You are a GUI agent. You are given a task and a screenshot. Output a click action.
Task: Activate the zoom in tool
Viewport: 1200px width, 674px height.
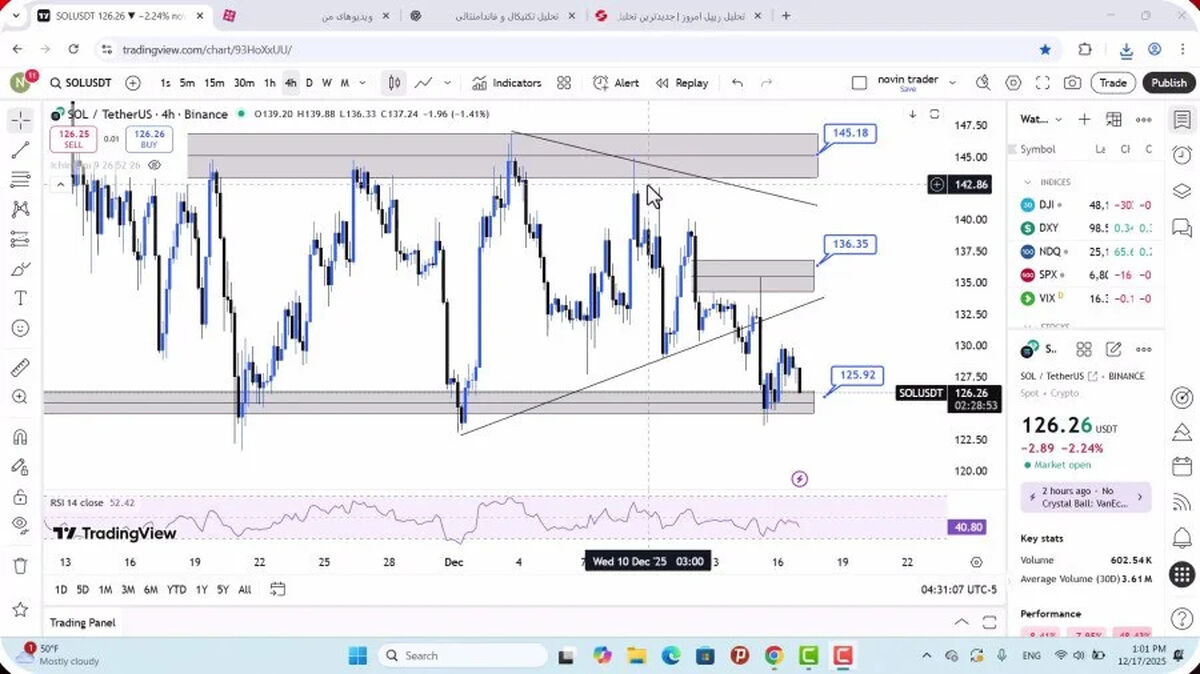pyautogui.click(x=20, y=397)
